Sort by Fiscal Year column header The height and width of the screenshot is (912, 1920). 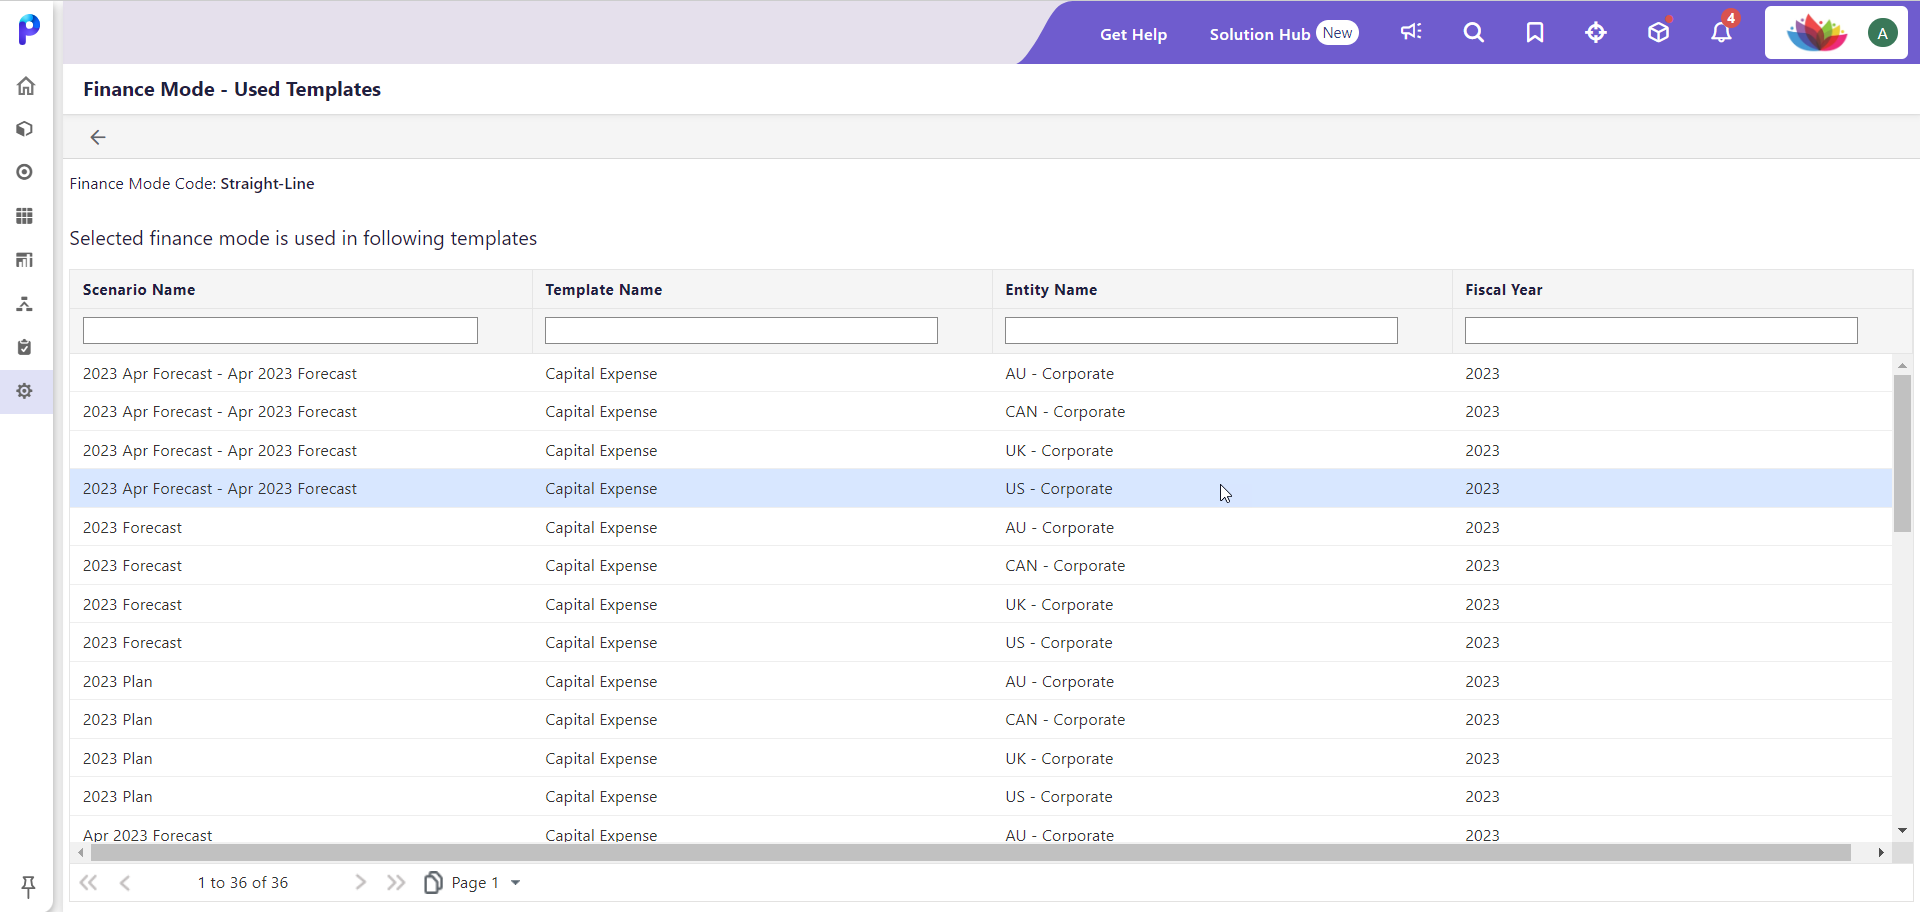(x=1503, y=289)
